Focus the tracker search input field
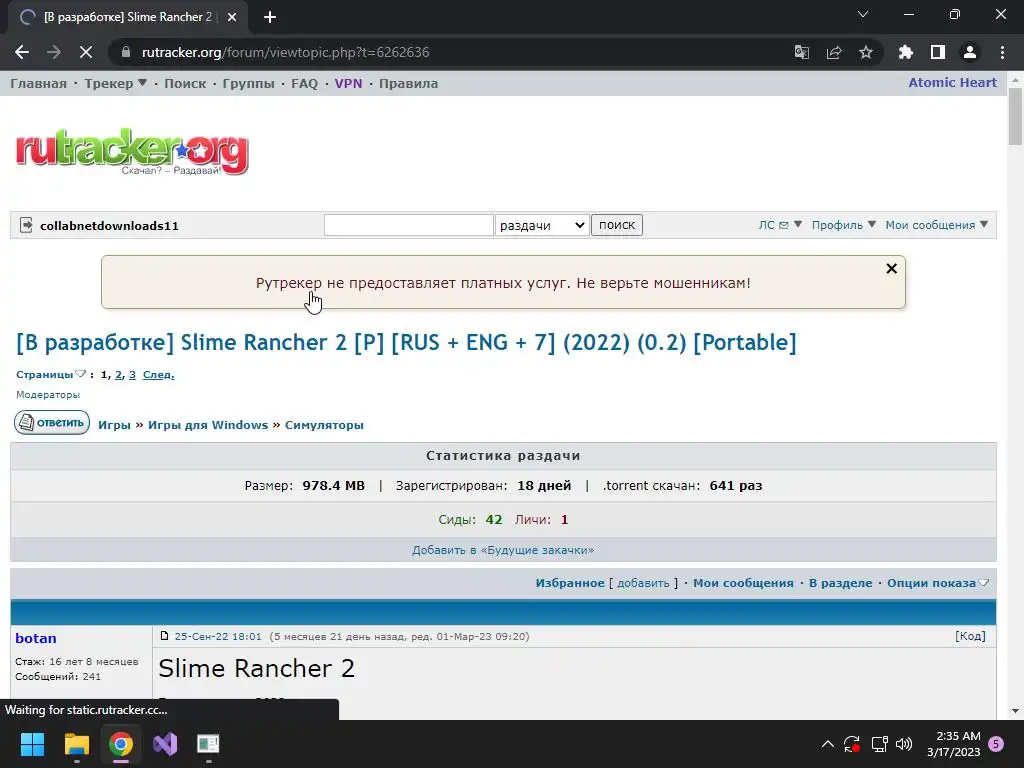Image resolution: width=1024 pixels, height=768 pixels. (x=409, y=225)
